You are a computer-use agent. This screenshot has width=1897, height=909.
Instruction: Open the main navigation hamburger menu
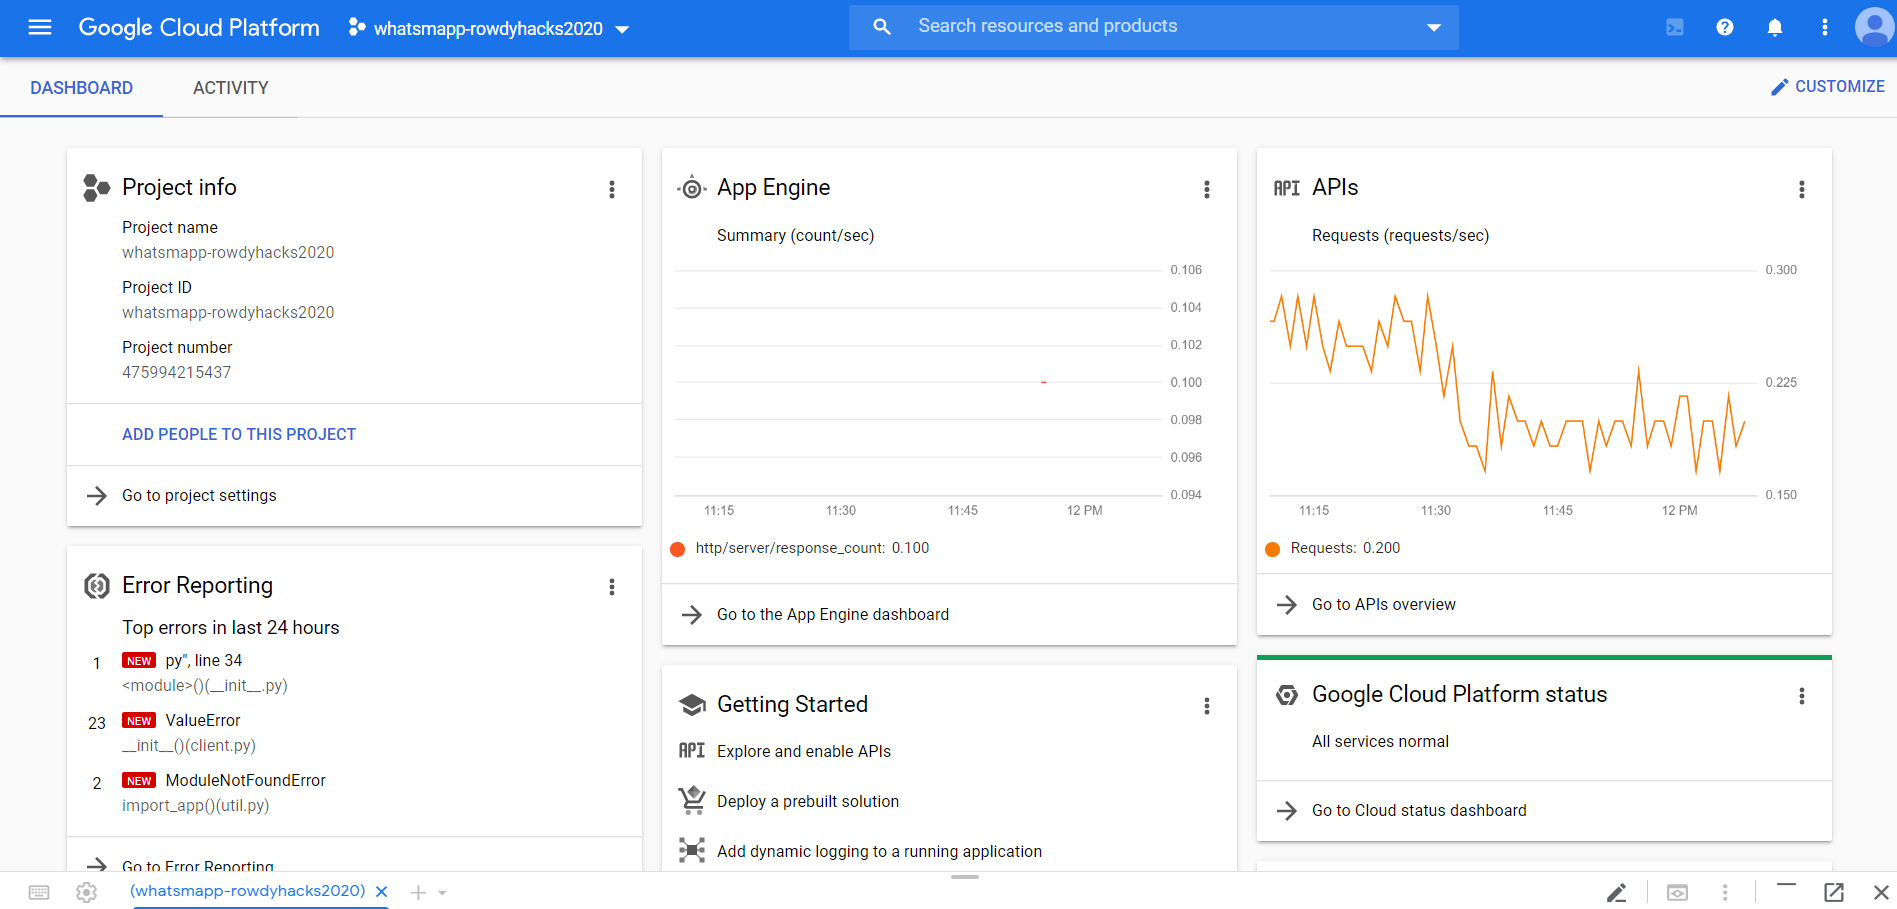click(40, 27)
